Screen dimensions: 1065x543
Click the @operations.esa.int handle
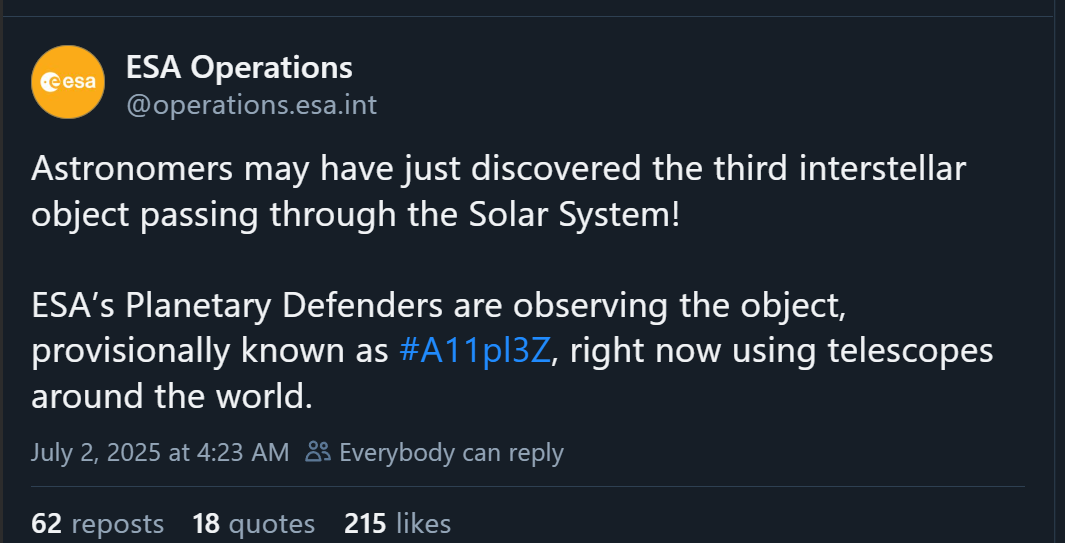click(x=251, y=105)
